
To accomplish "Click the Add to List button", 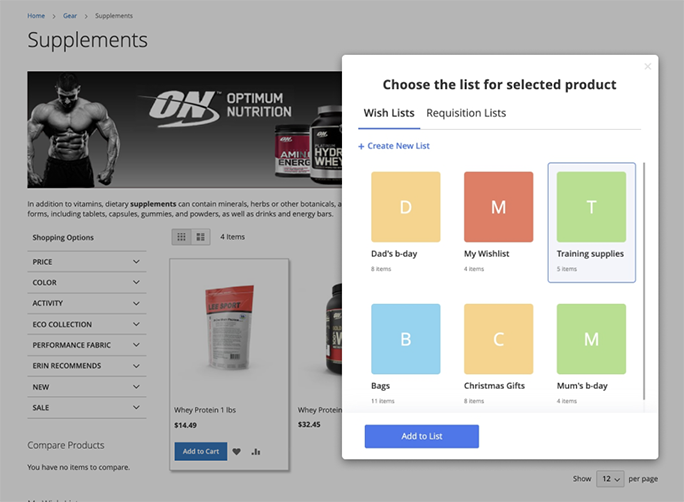I will 421,436.
